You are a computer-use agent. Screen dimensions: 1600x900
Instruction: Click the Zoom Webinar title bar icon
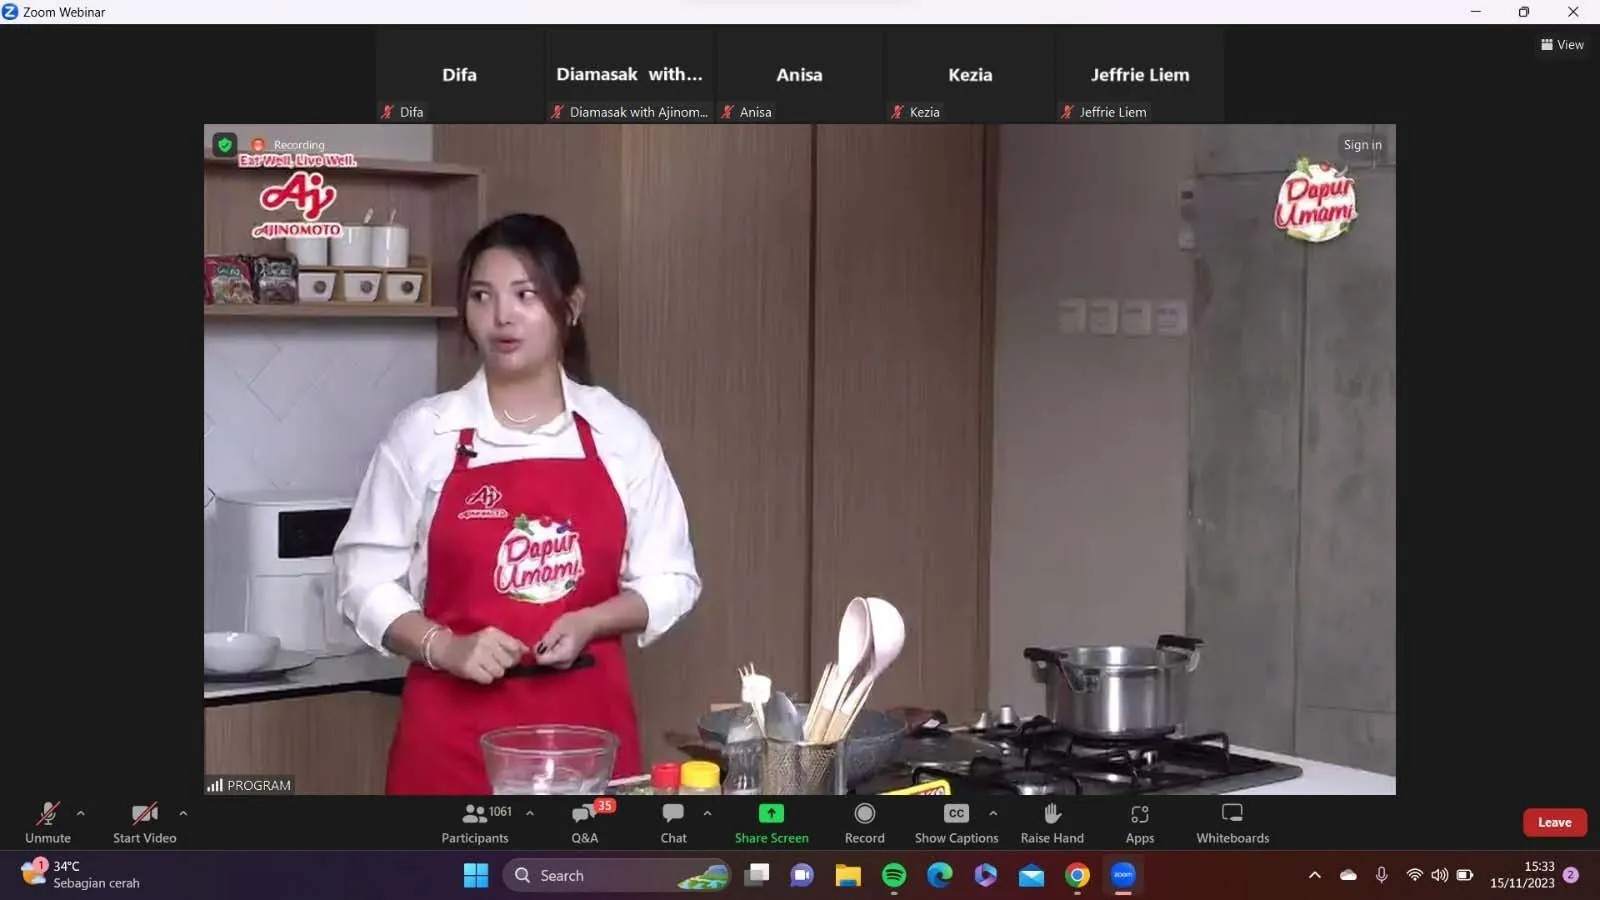click(10, 12)
